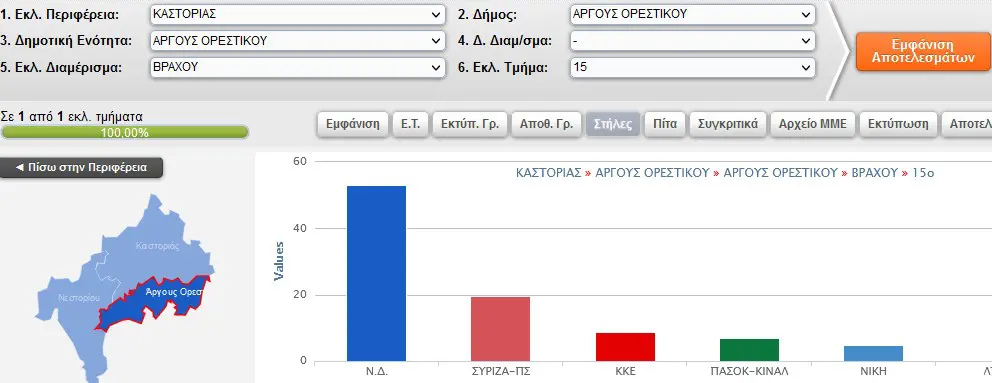Select the Εμφάνιση toolbar button

coord(352,124)
